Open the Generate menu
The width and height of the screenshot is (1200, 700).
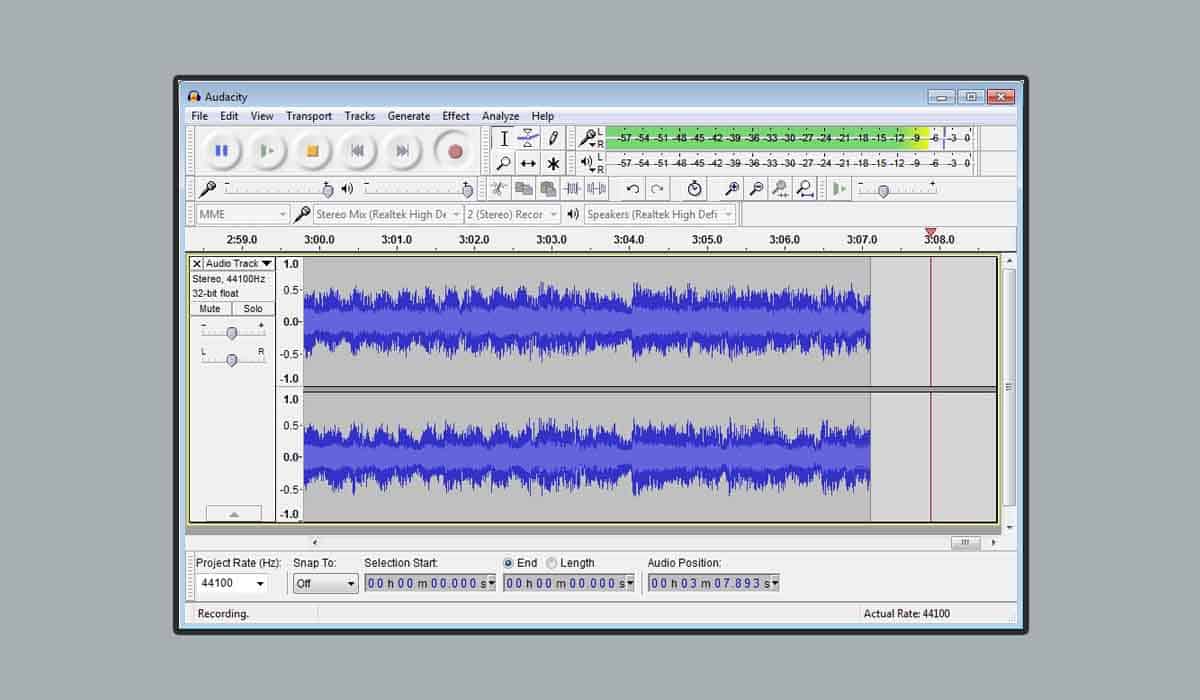[x=409, y=116]
